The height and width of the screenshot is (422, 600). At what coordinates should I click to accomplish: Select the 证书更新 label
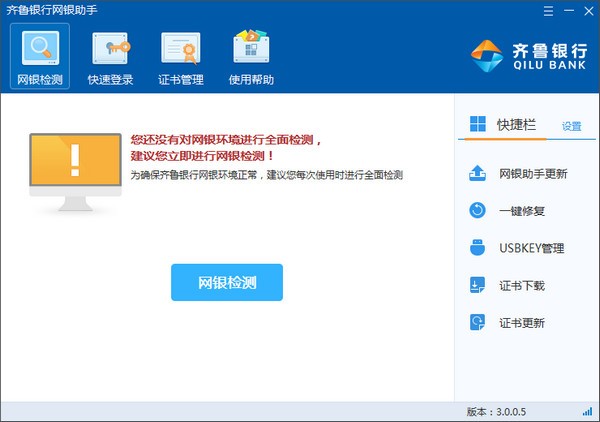pos(522,323)
